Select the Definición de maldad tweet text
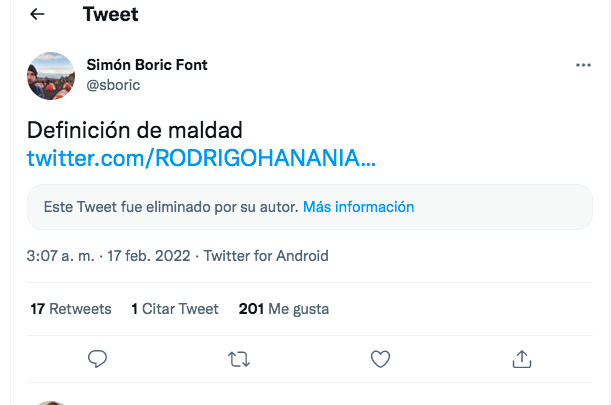 click(x=135, y=131)
